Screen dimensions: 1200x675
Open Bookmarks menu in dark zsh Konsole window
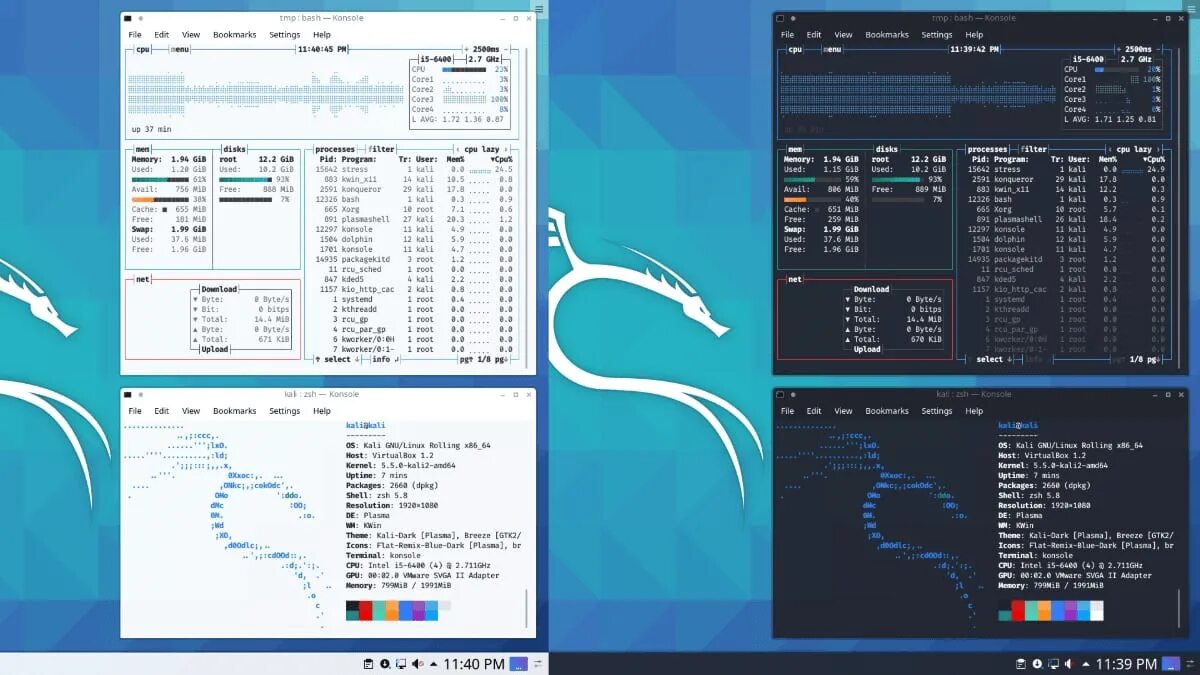888,411
